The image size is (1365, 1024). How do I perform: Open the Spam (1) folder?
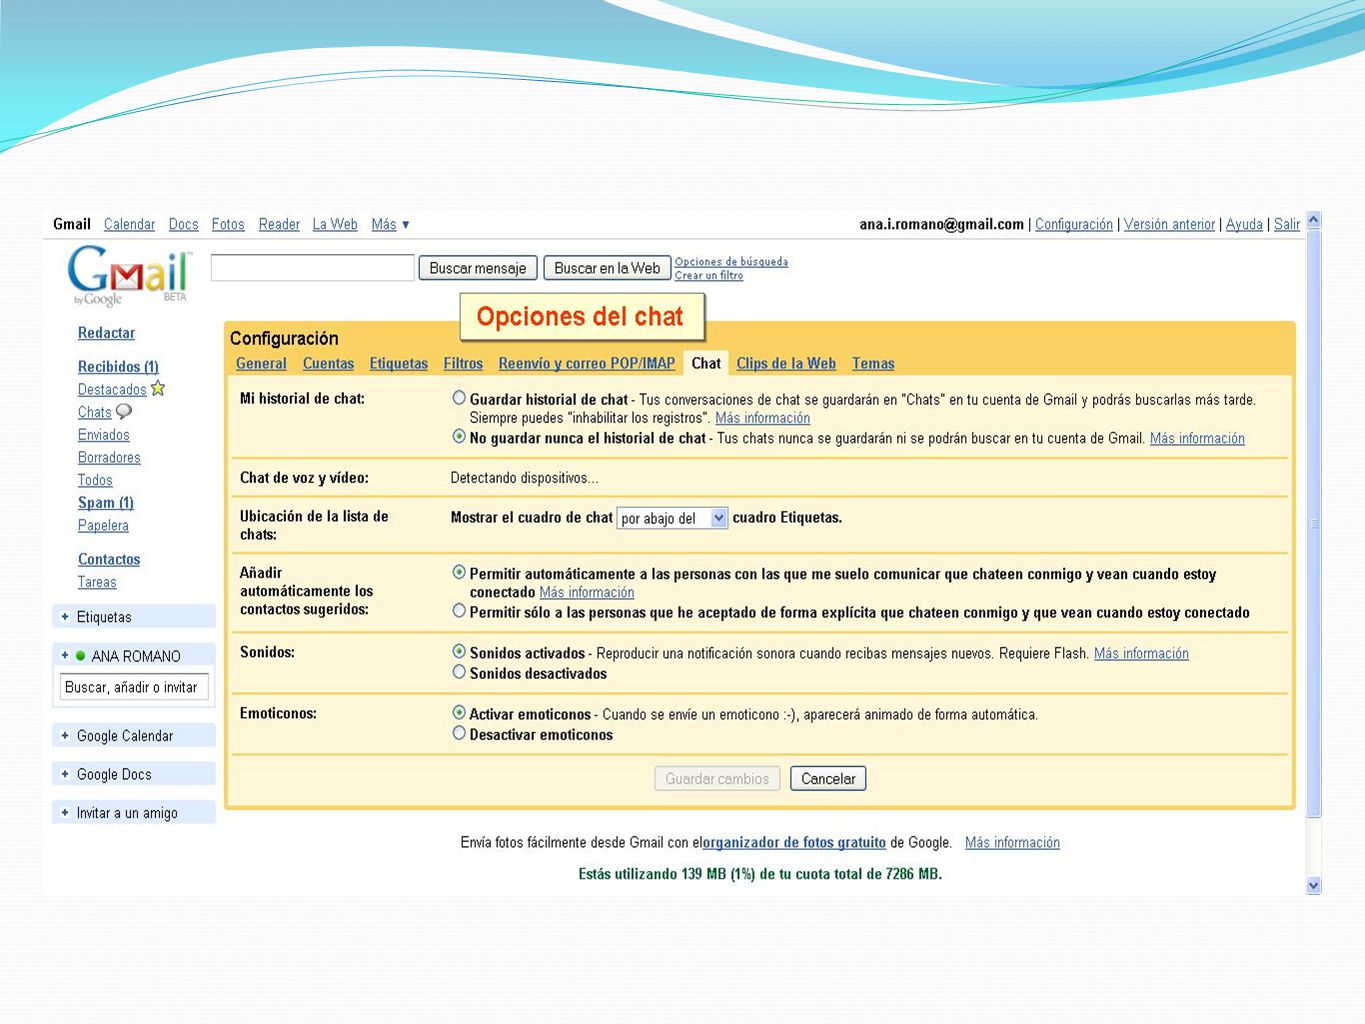click(x=106, y=503)
